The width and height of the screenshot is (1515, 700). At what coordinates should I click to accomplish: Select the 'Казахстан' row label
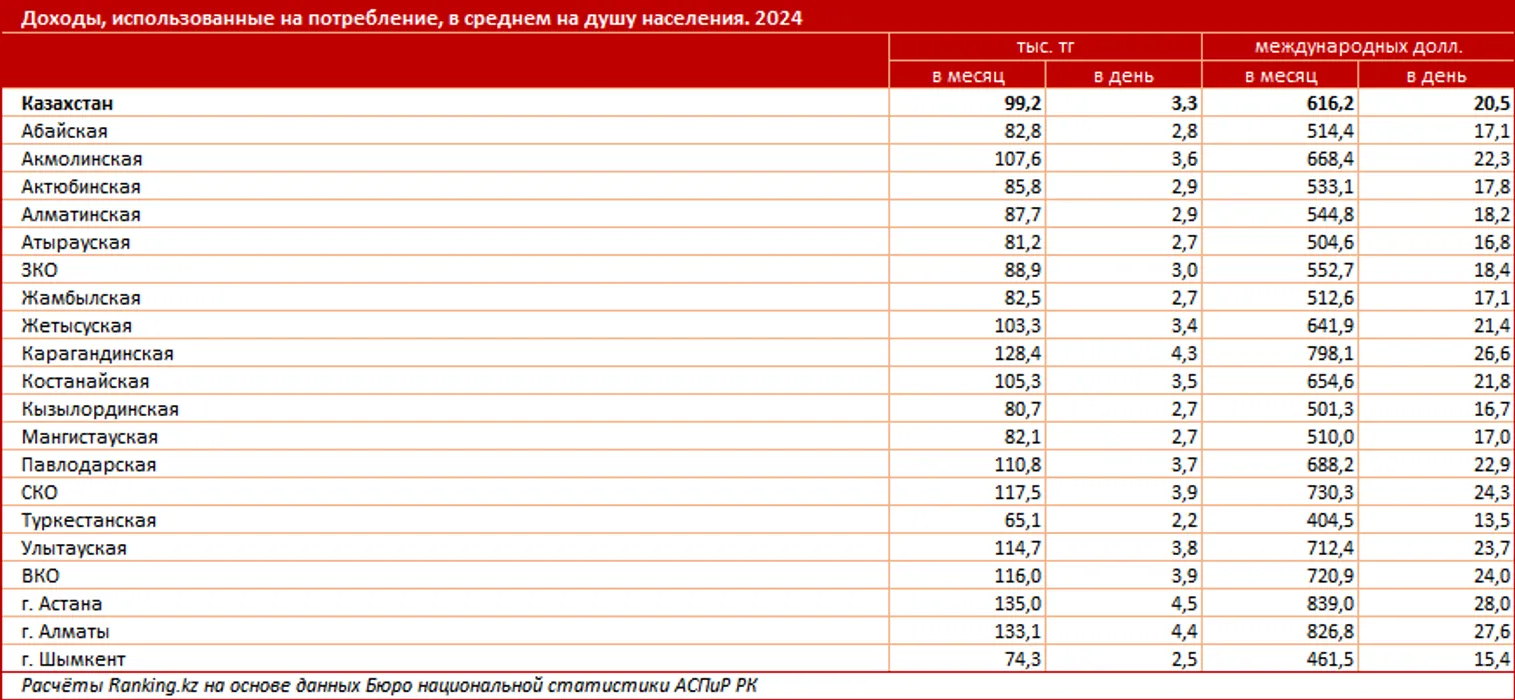coord(67,103)
